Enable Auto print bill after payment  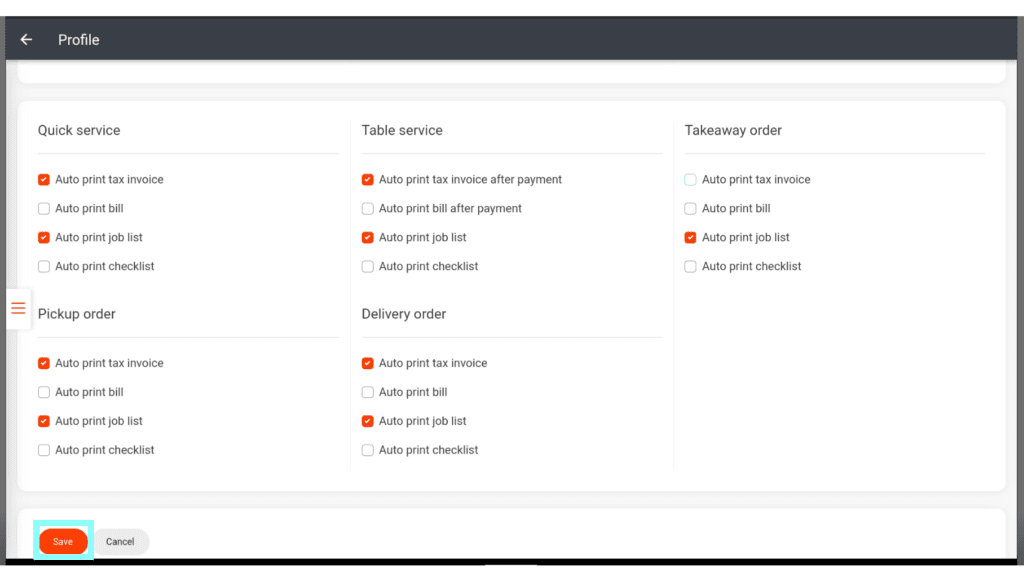coord(368,209)
